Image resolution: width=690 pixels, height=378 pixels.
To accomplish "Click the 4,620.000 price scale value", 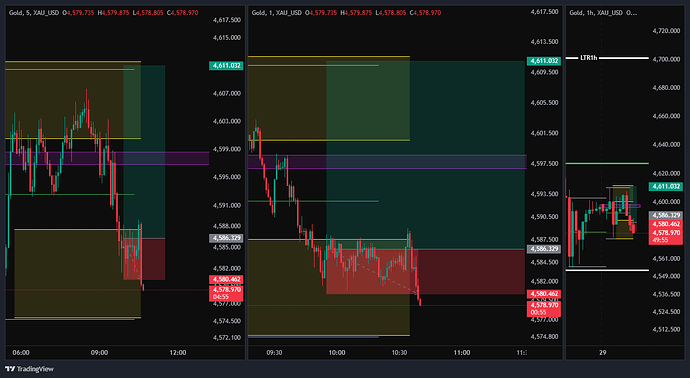I will click(666, 173).
